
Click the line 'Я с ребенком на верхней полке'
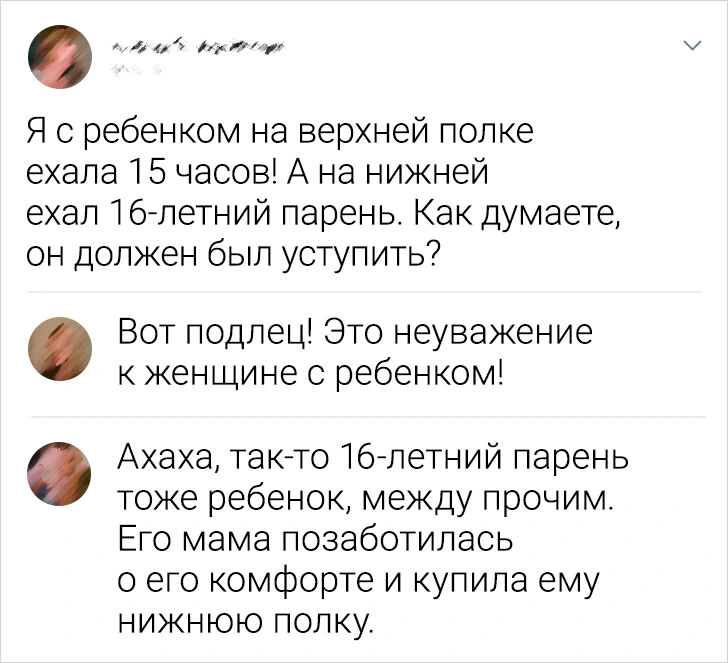(x=280, y=133)
